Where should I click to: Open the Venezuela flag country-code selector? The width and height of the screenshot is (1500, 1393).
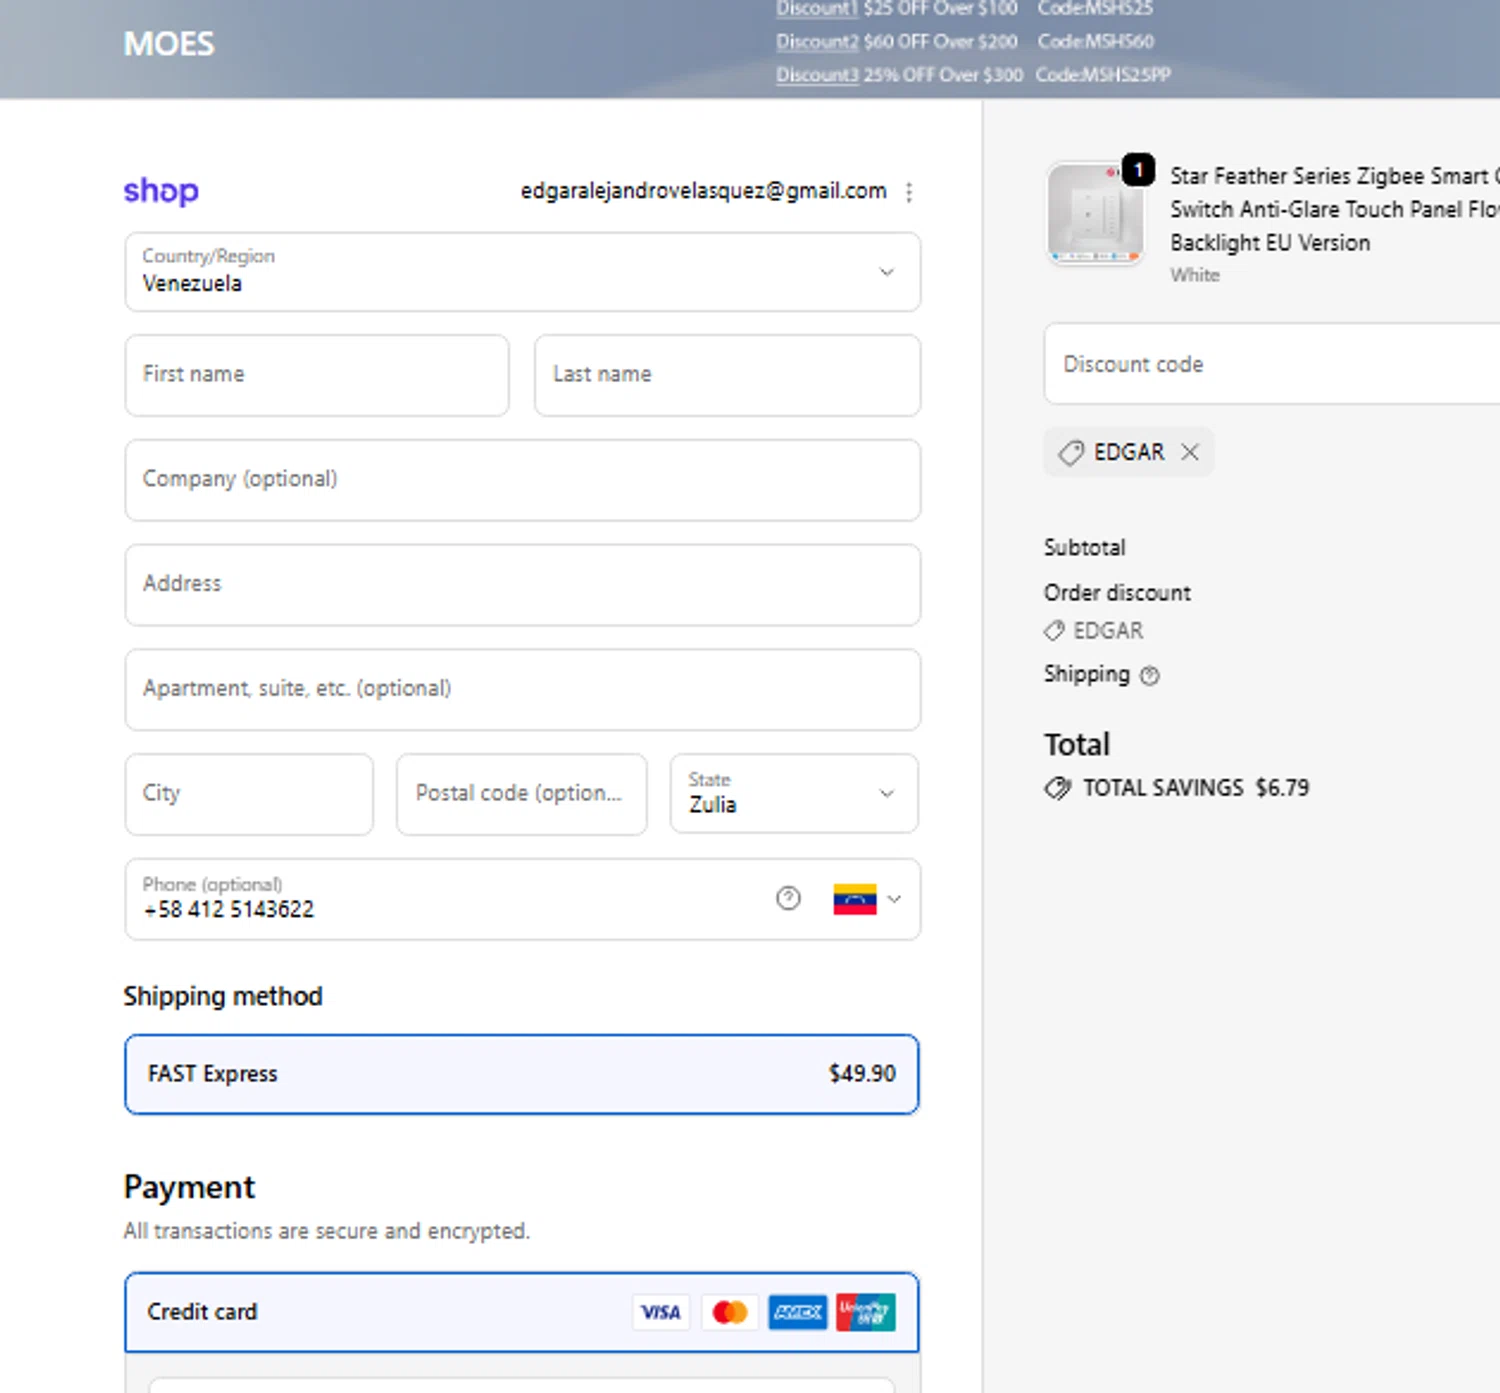(867, 899)
